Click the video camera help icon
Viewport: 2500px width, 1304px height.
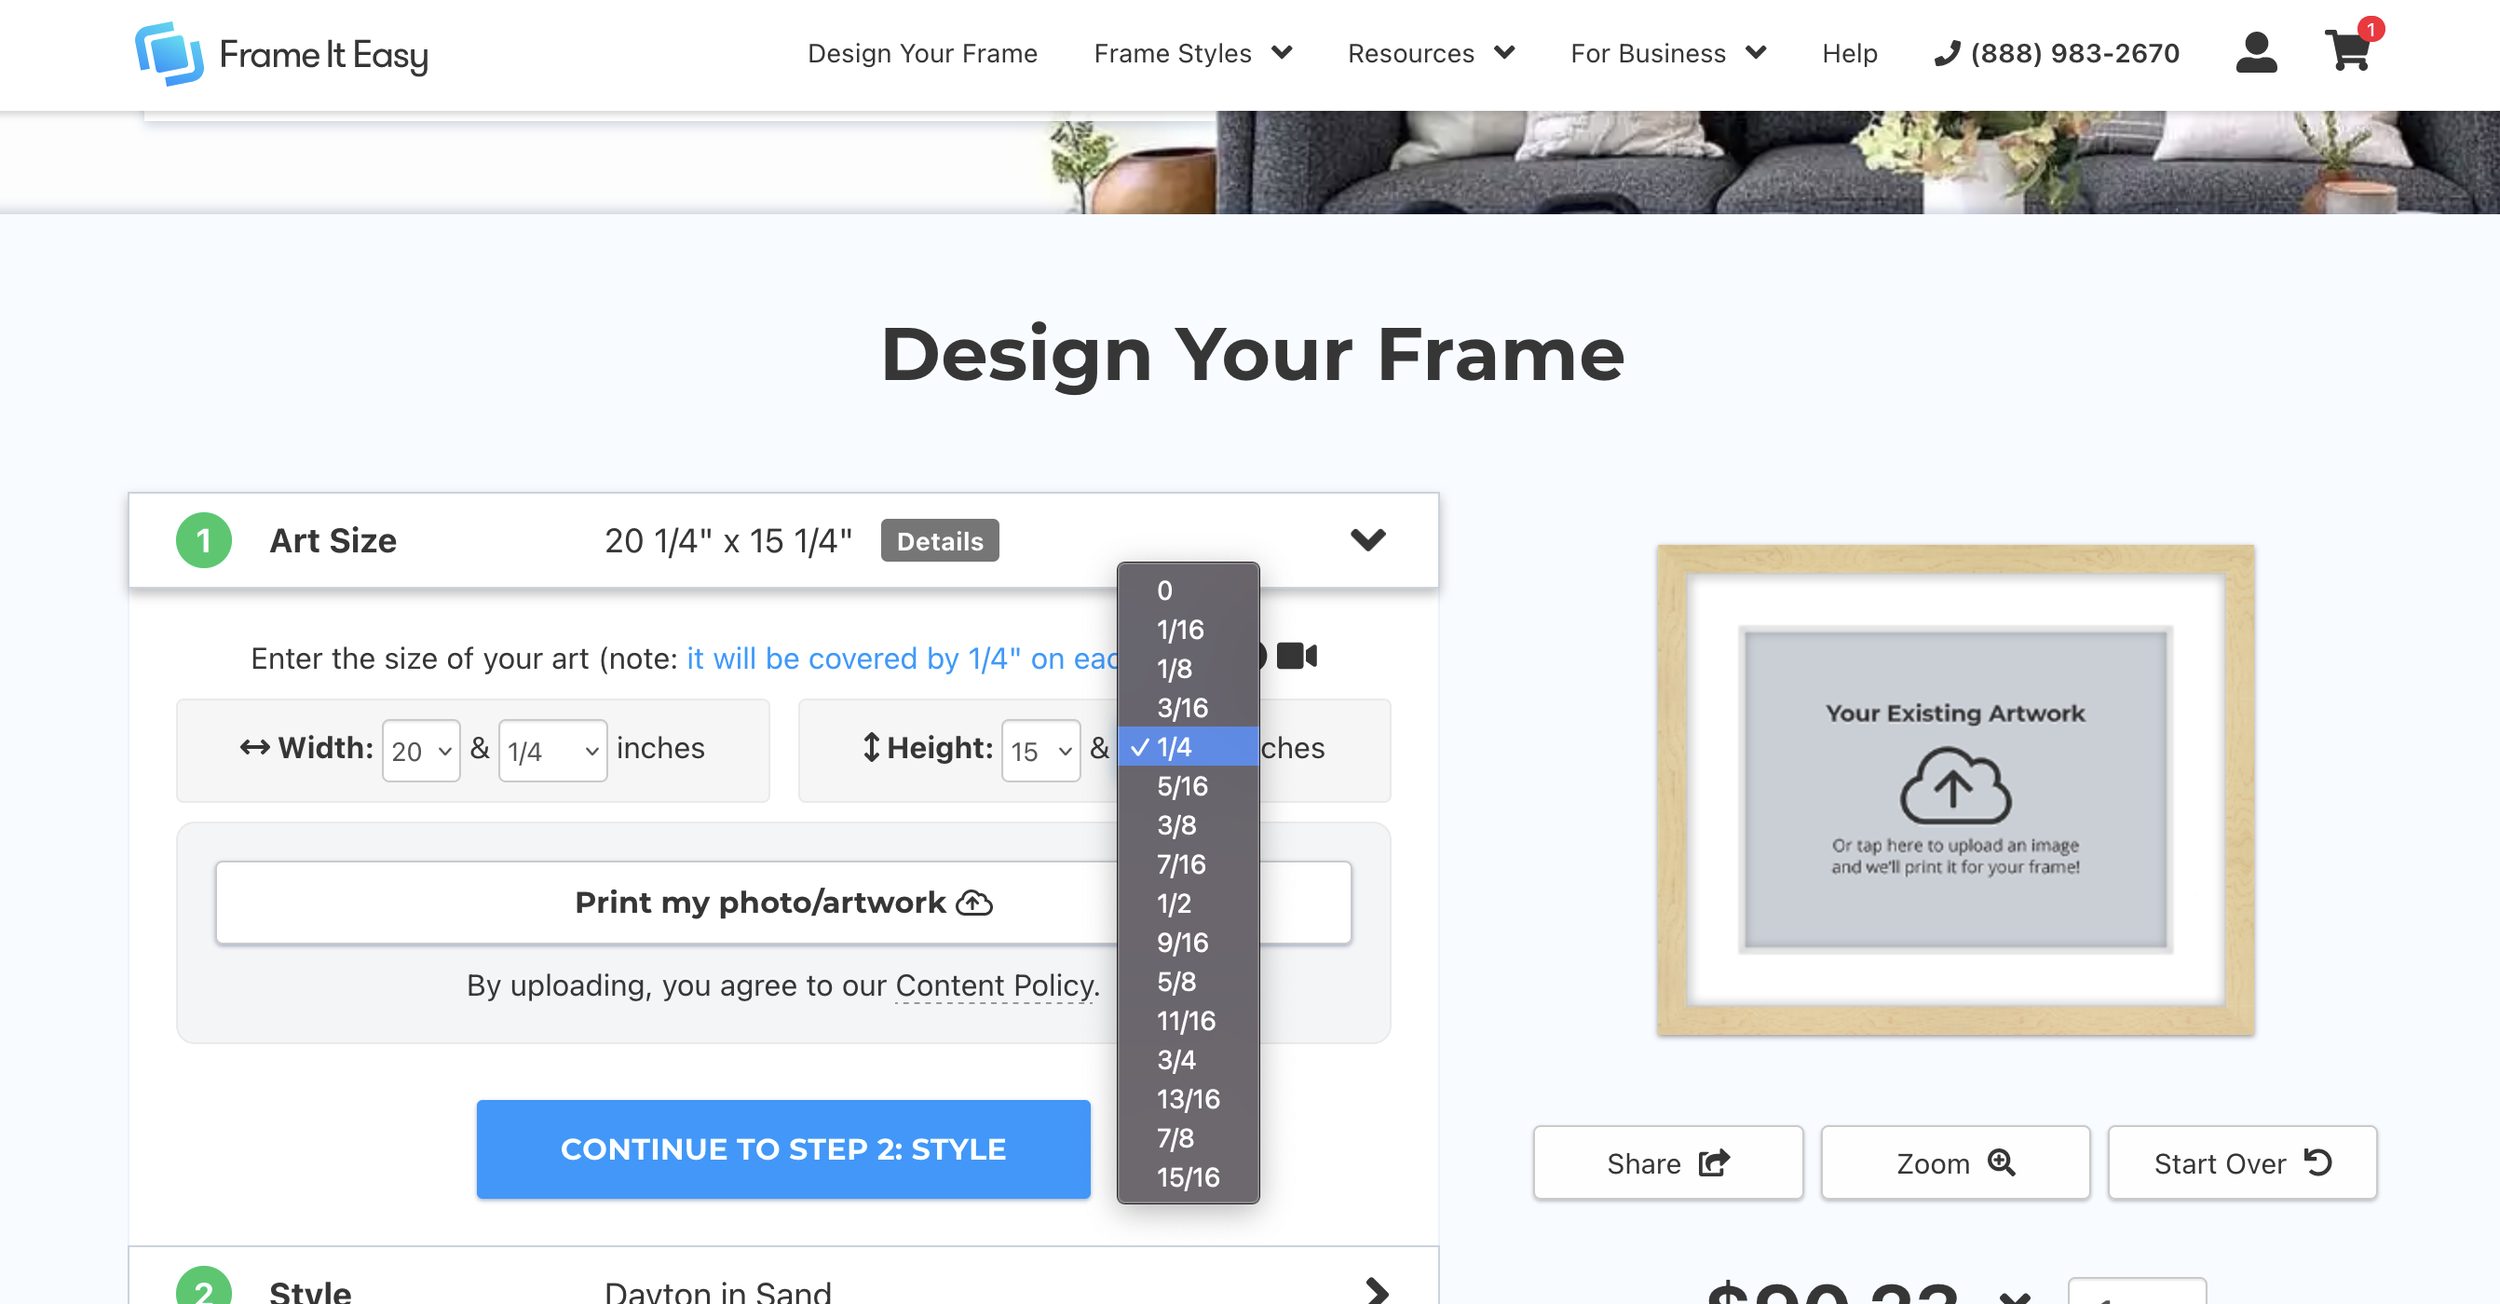(1297, 656)
